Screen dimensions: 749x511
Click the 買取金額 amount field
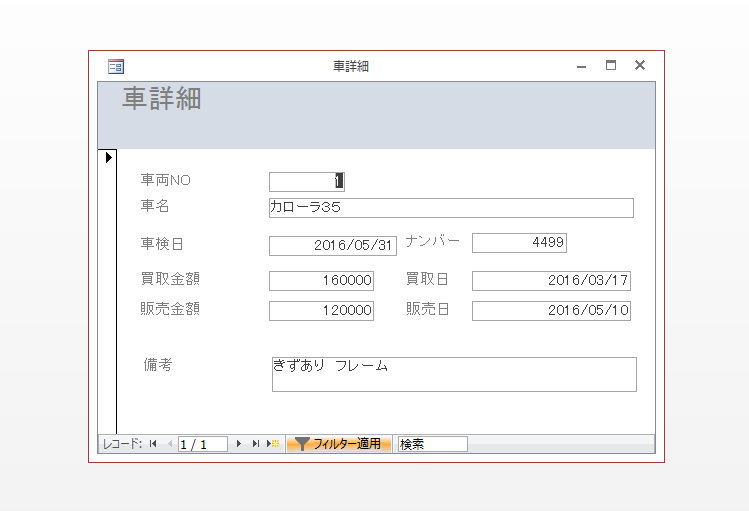pyautogui.click(x=321, y=281)
